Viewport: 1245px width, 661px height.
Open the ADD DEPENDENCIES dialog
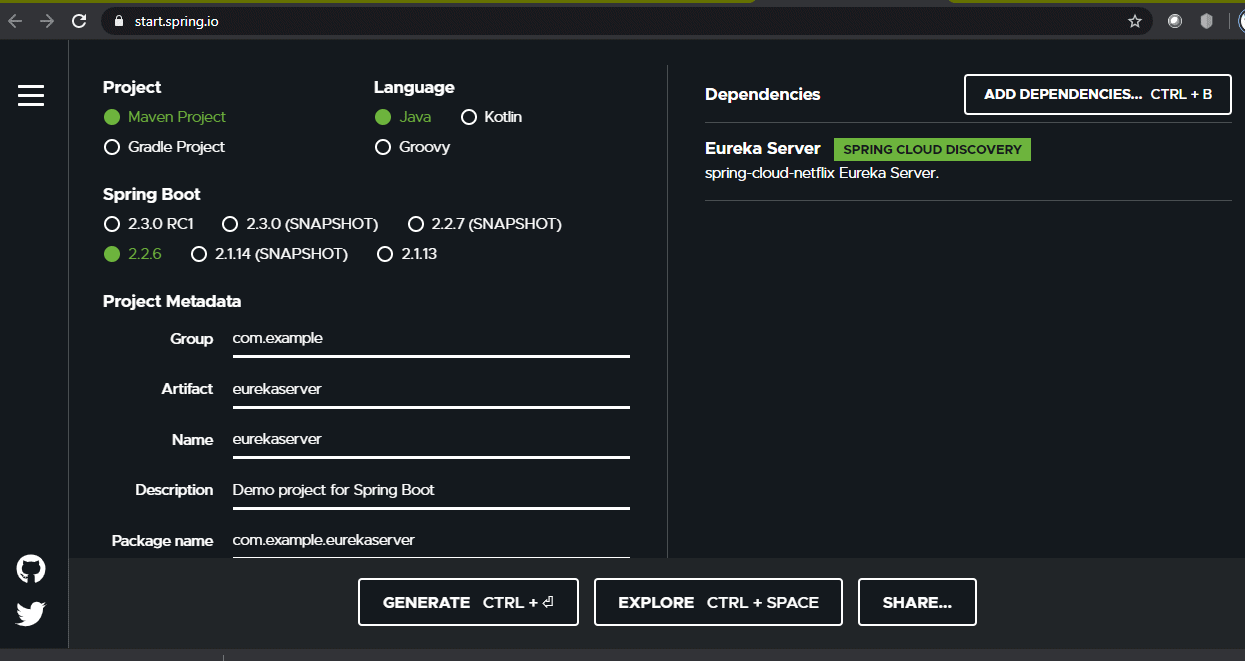point(1097,94)
